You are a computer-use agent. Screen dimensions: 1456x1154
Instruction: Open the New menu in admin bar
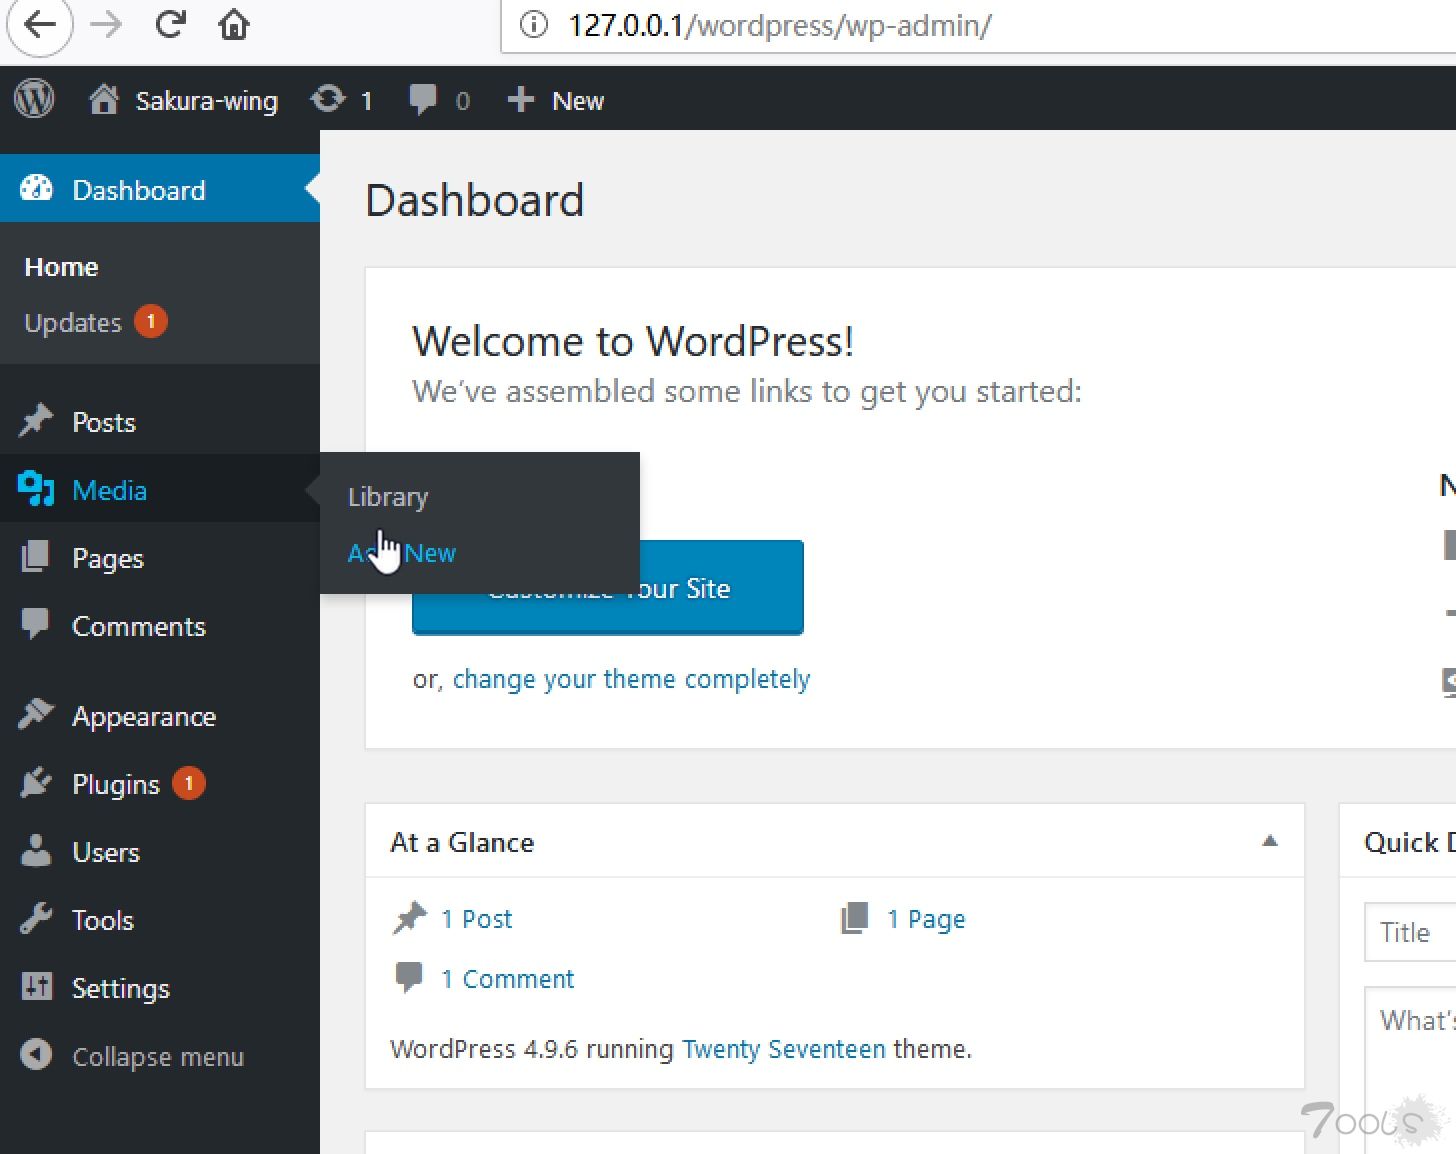pyautogui.click(x=578, y=101)
